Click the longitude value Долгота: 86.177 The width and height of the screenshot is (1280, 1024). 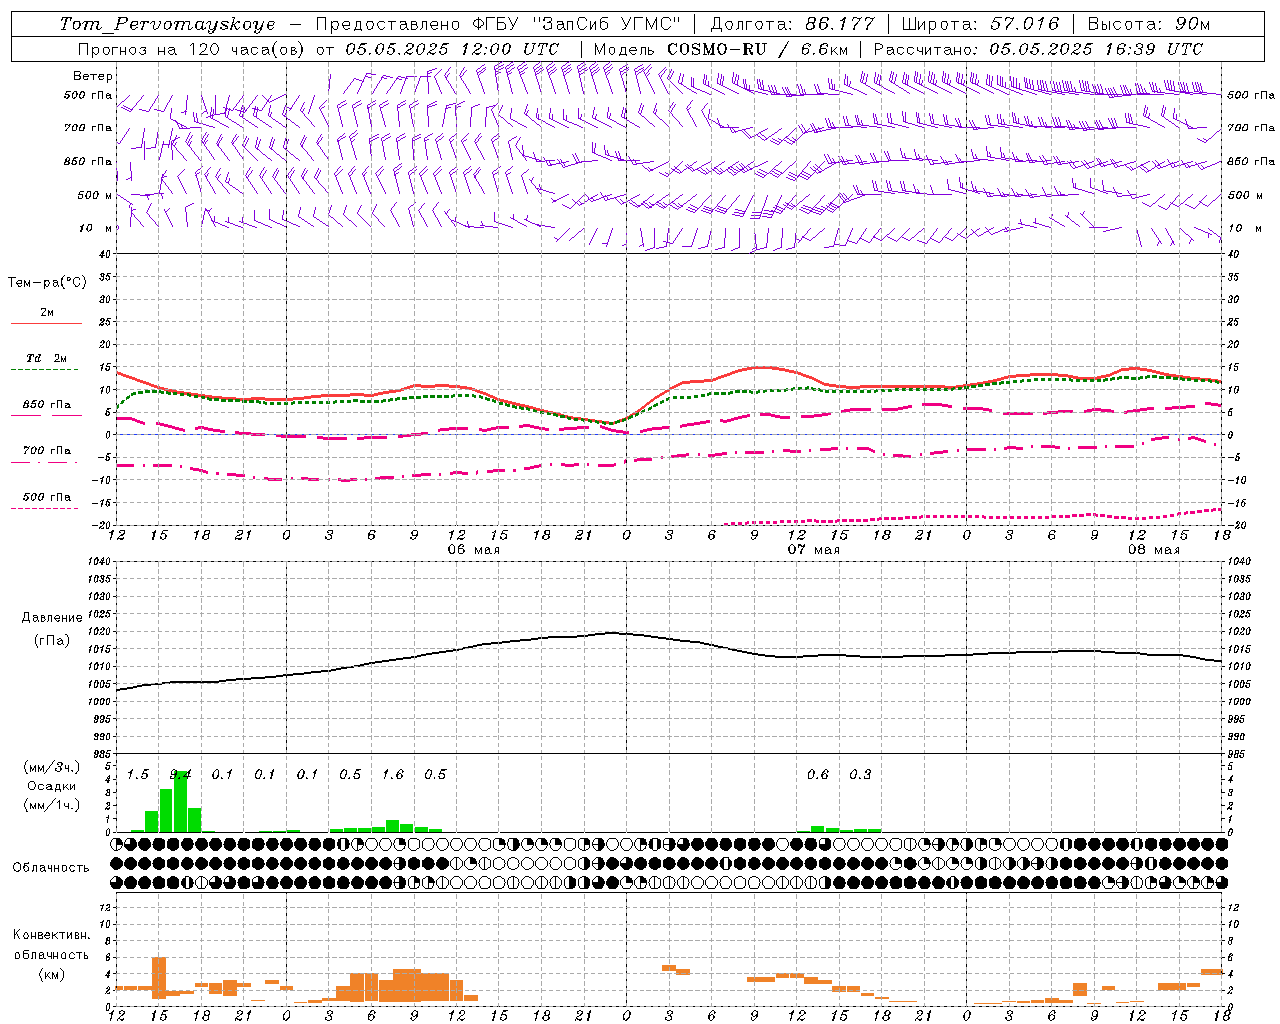pos(792,24)
